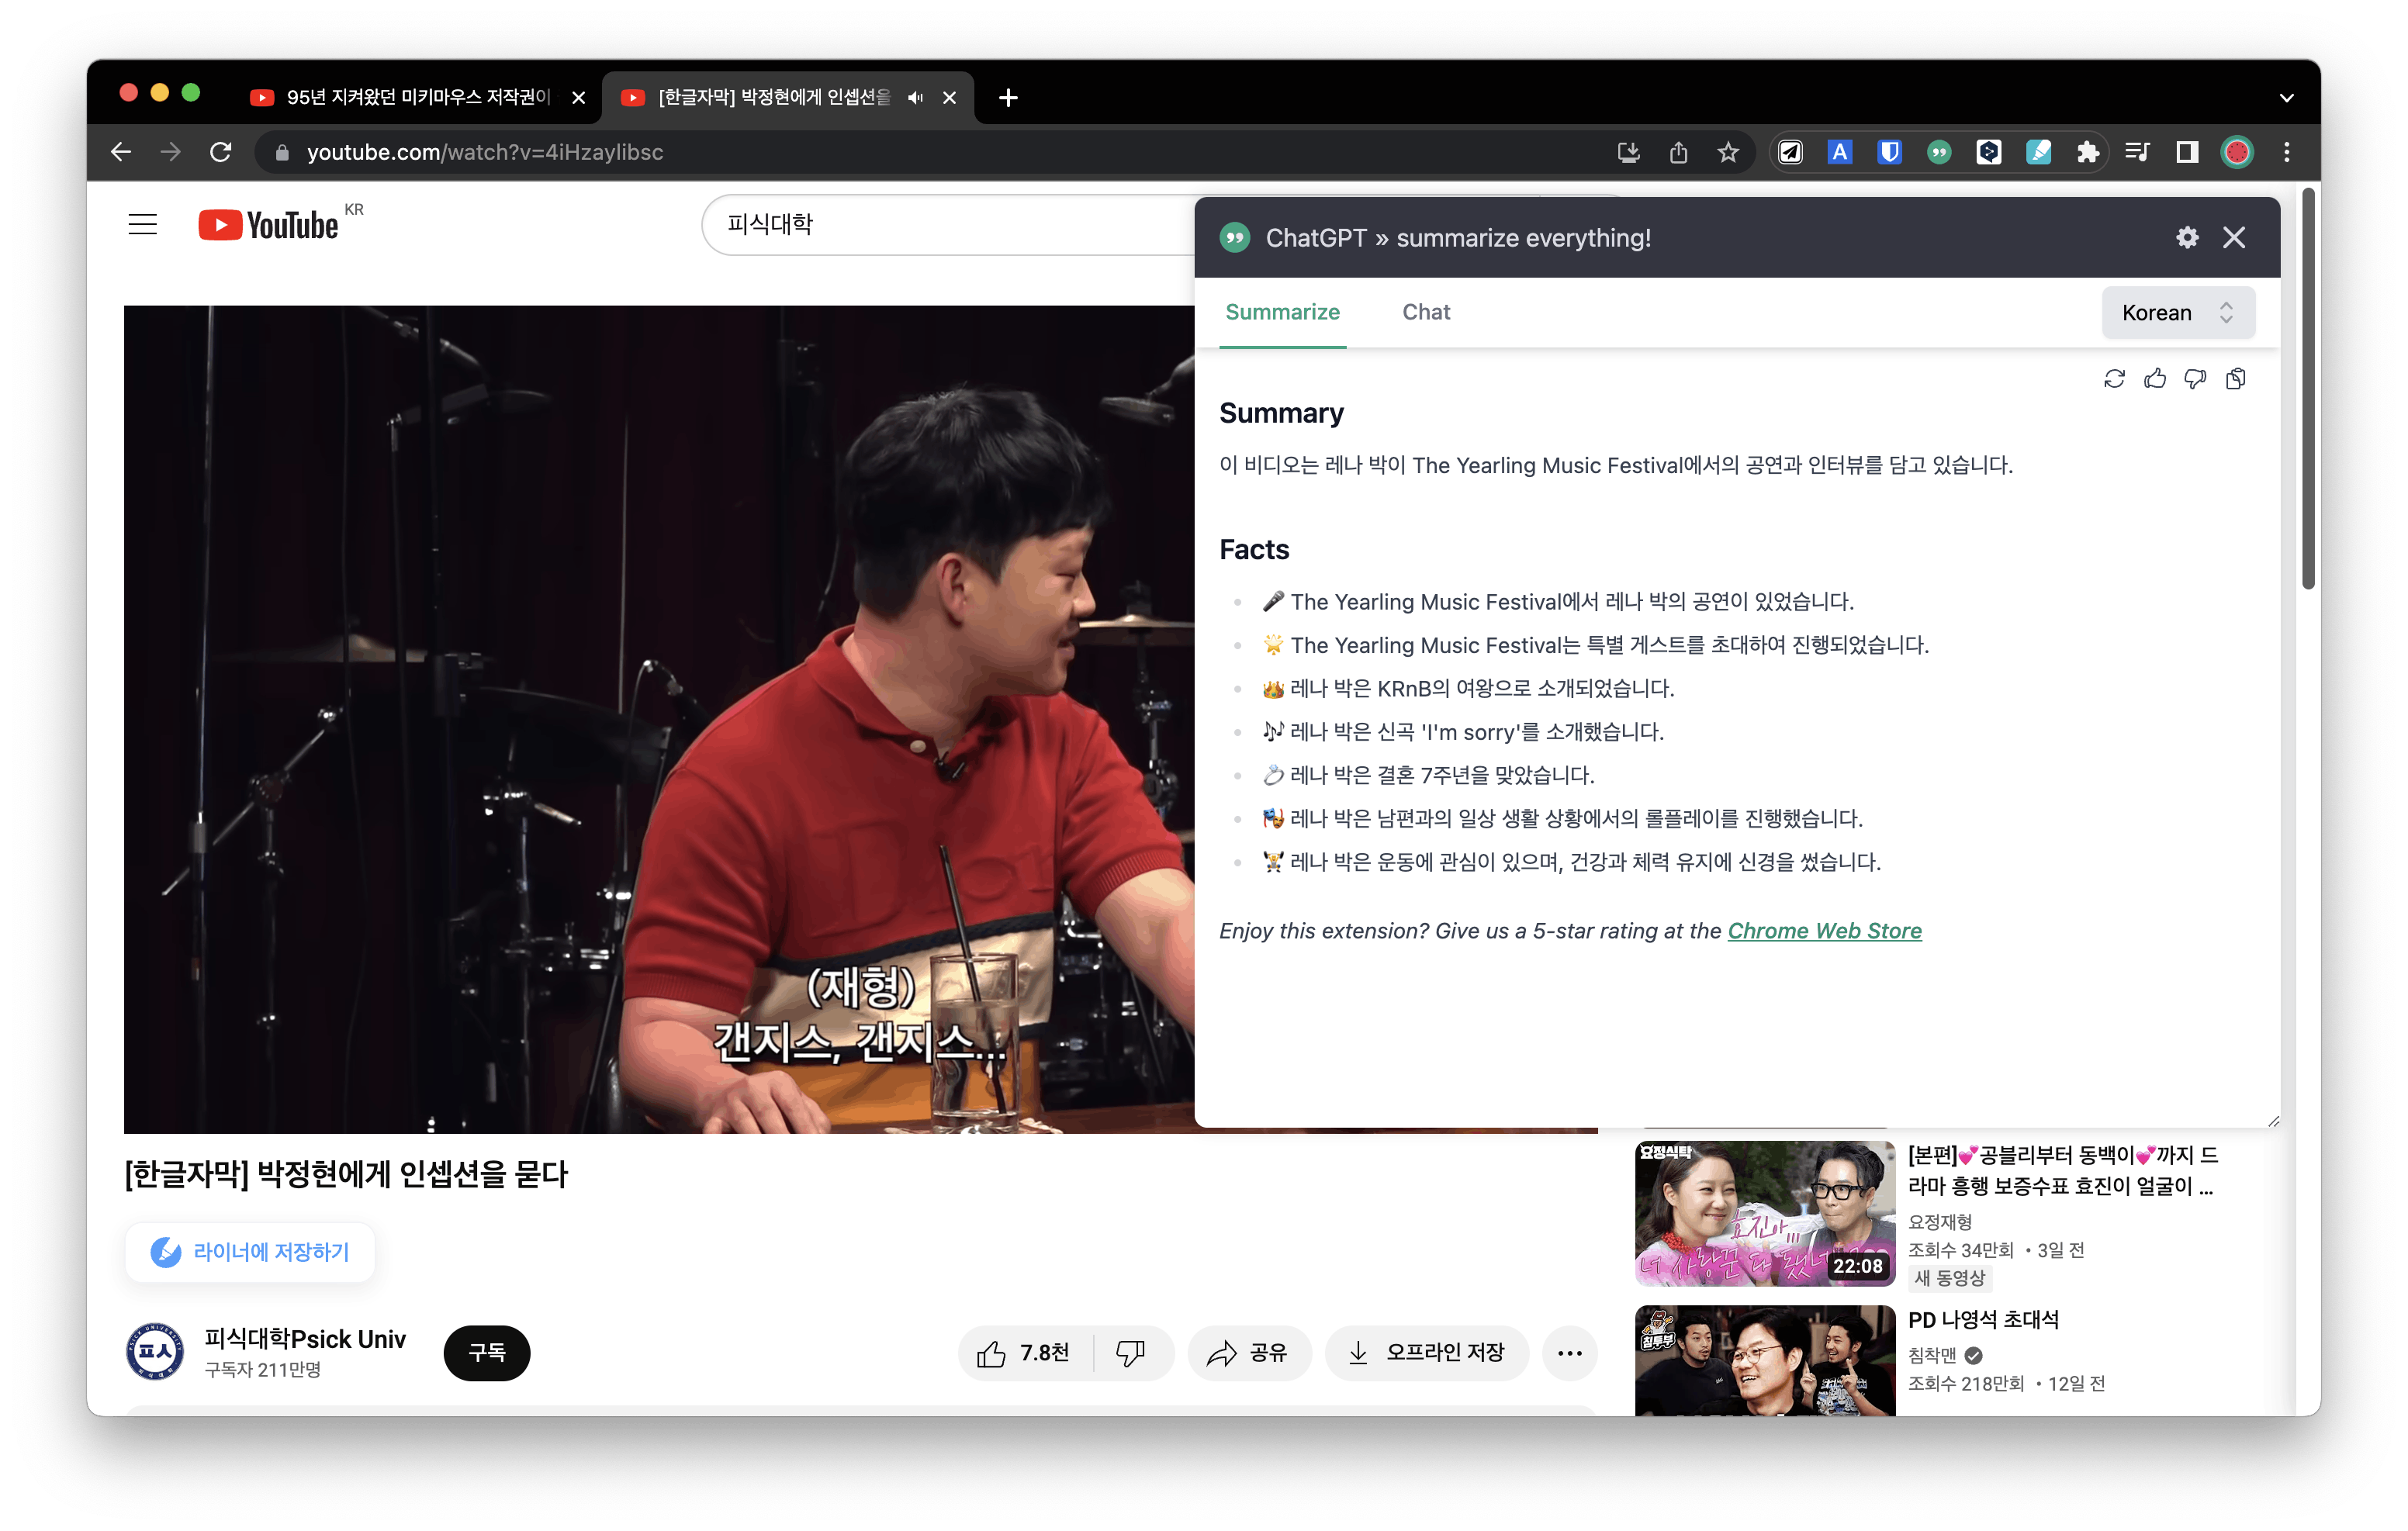Open the ChatGPT summarize extension settings gear

pyautogui.click(x=2187, y=237)
